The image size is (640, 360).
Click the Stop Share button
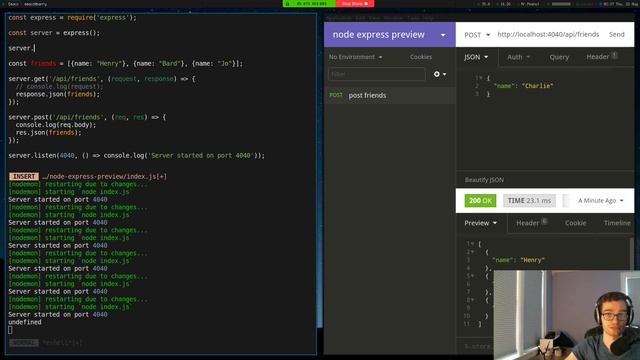click(355, 4)
